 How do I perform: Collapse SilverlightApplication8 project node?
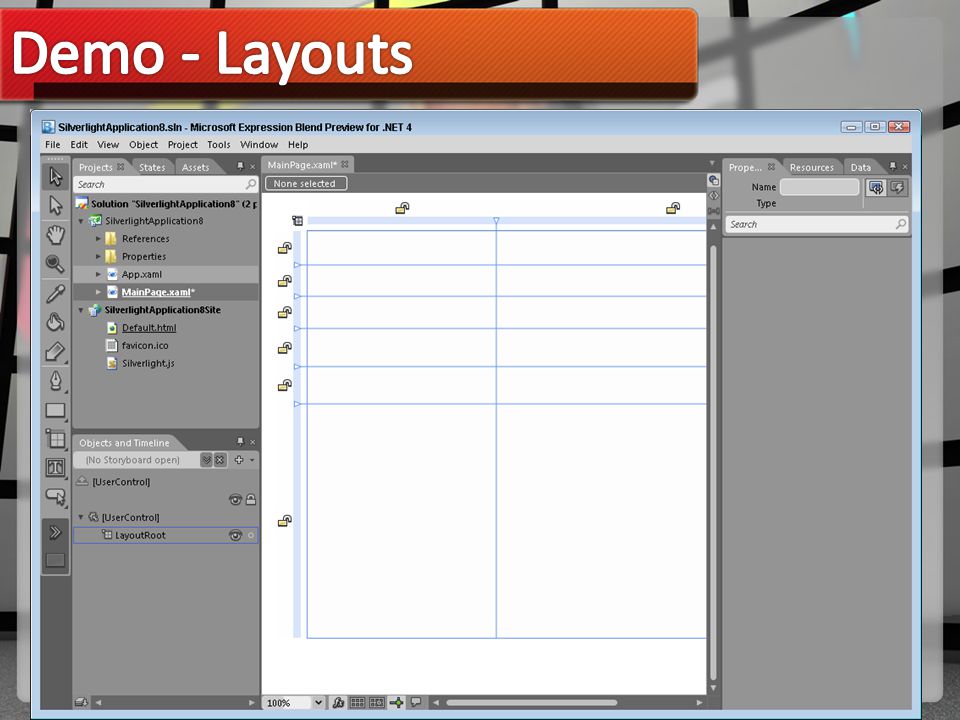click(x=81, y=221)
